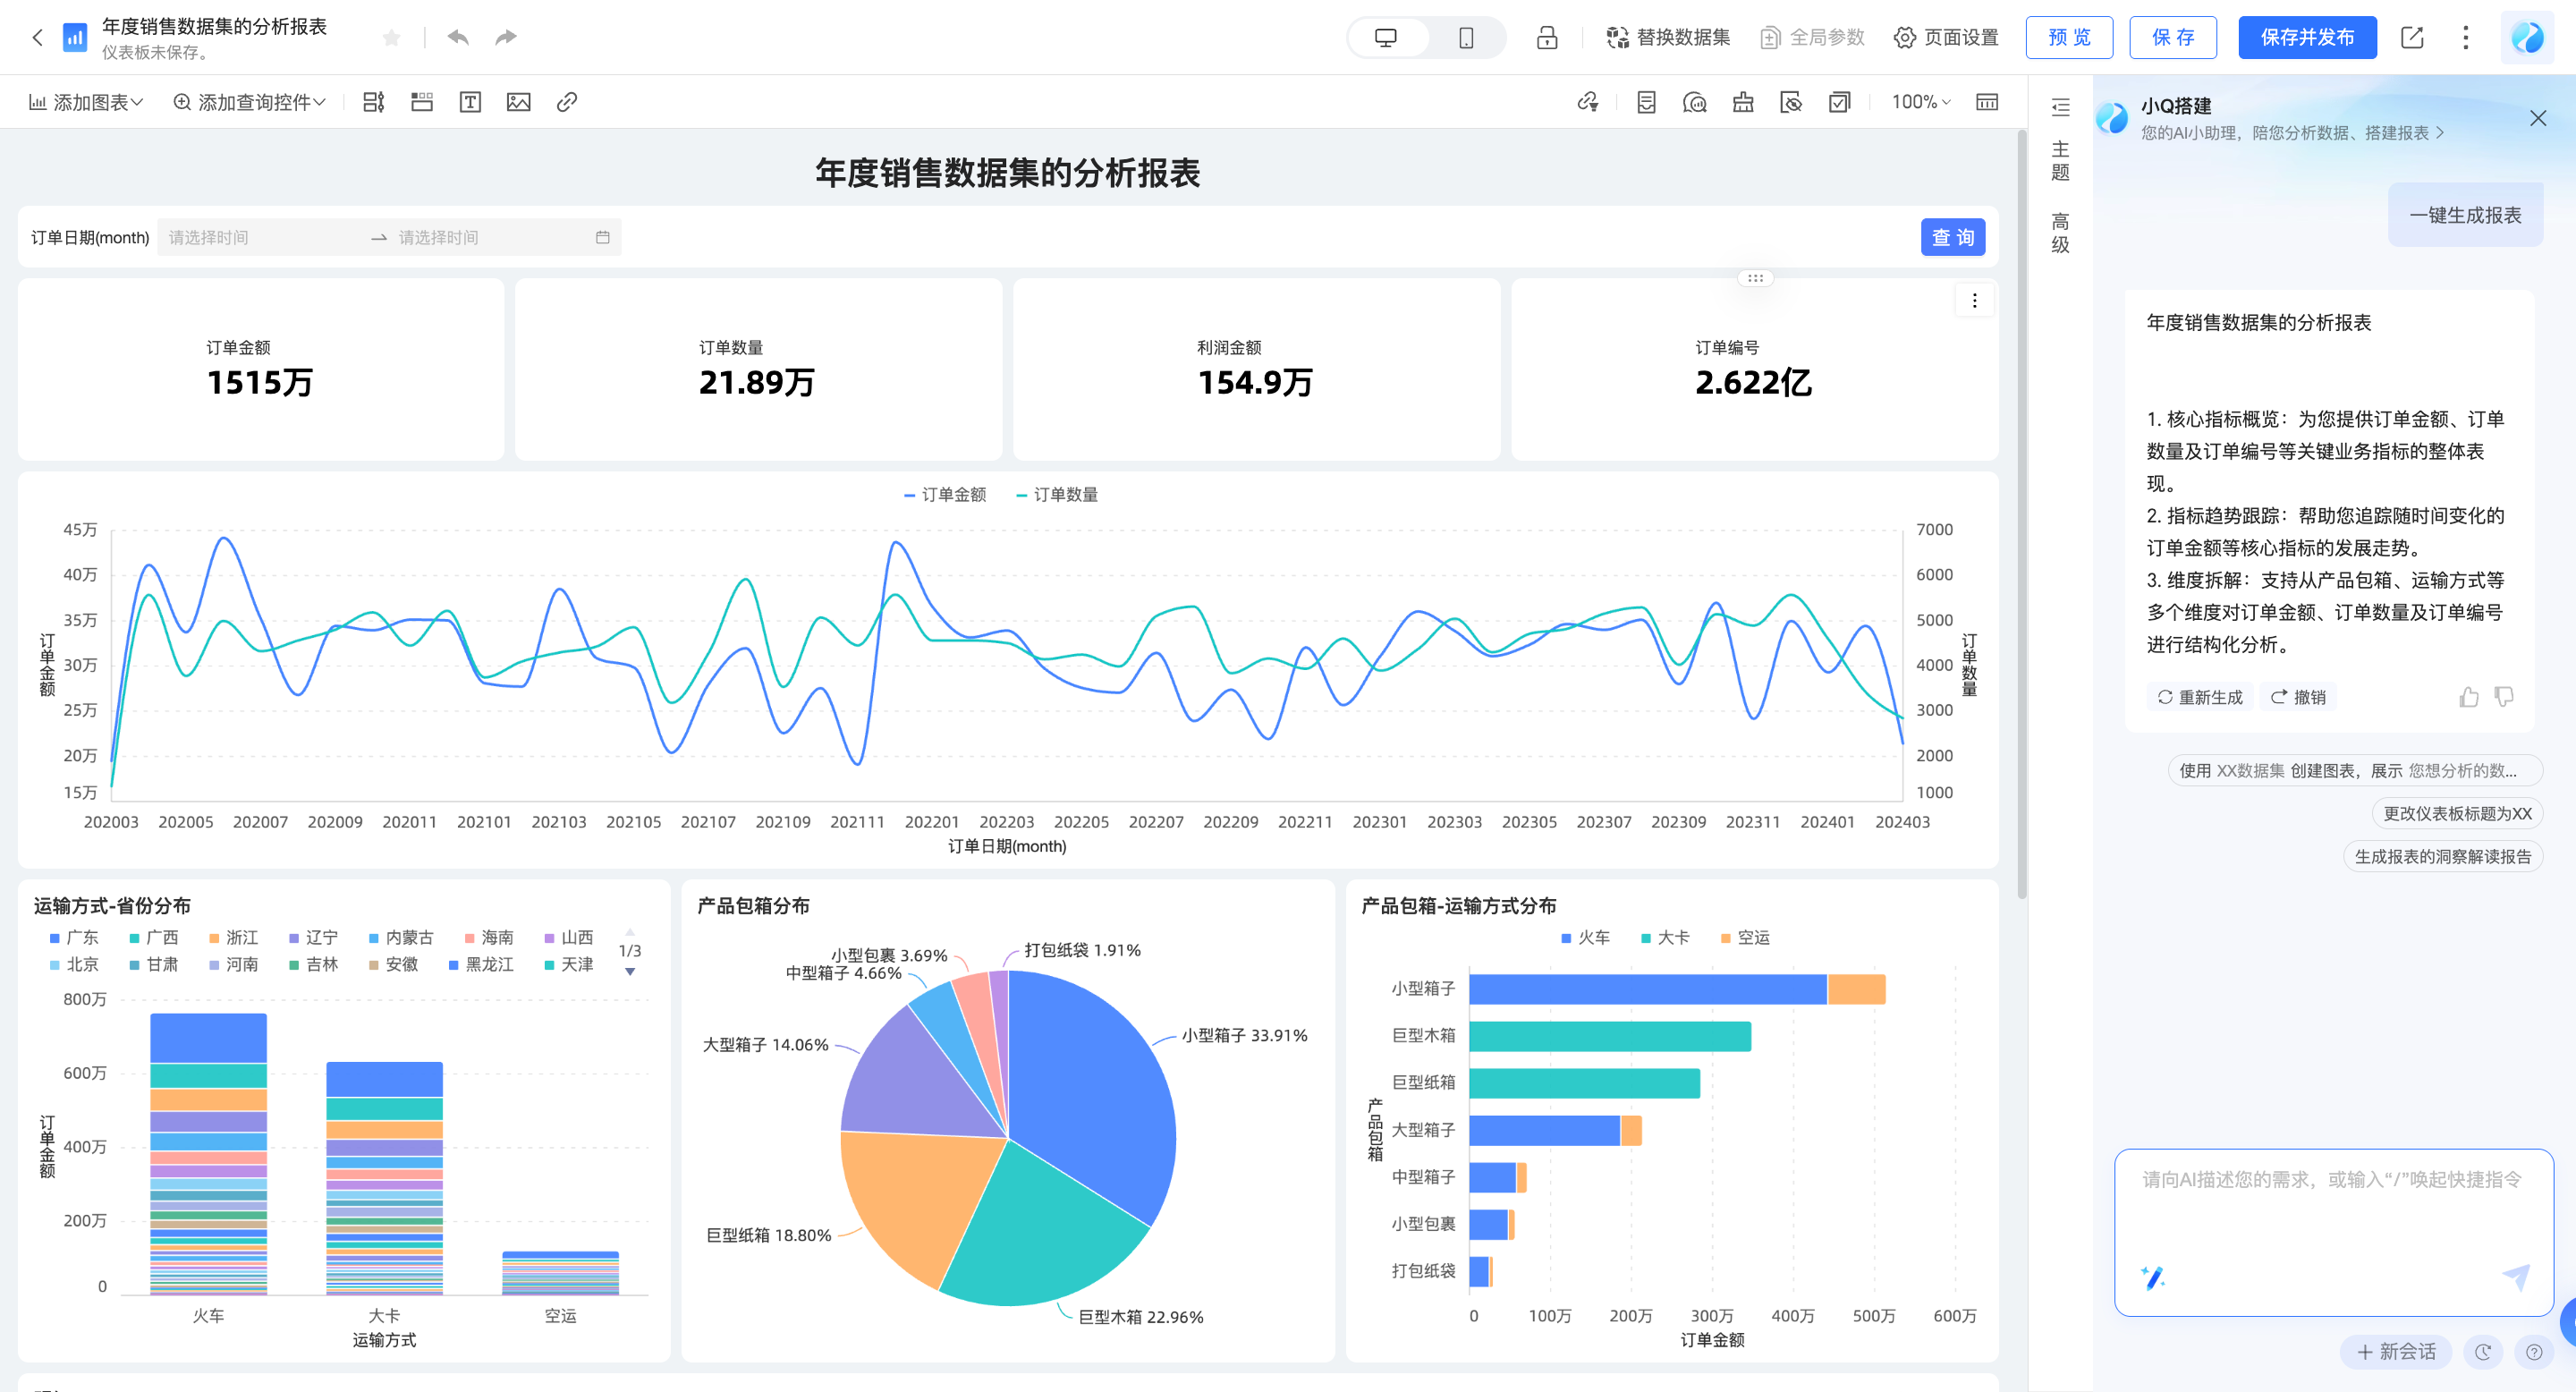Close the 小Q搭建 assistant panel
The image size is (2576, 1392).
2537,118
